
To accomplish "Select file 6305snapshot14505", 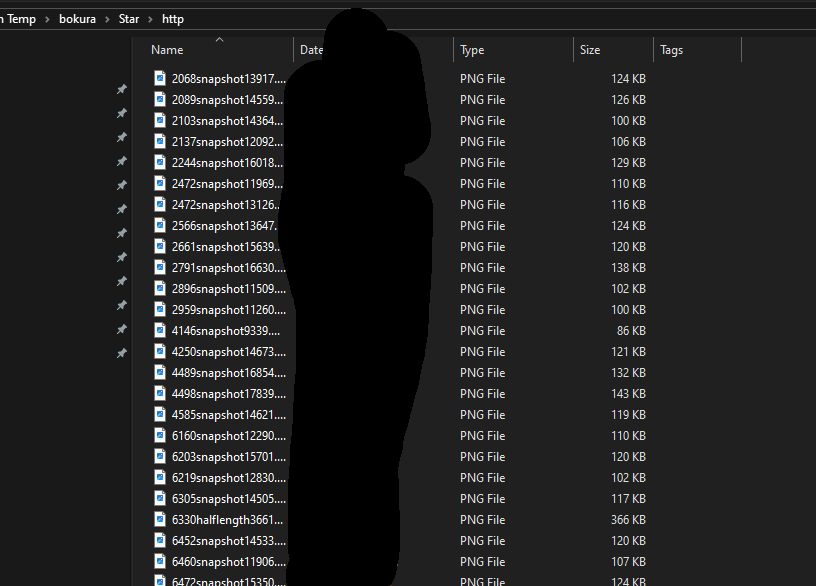I will [x=229, y=499].
